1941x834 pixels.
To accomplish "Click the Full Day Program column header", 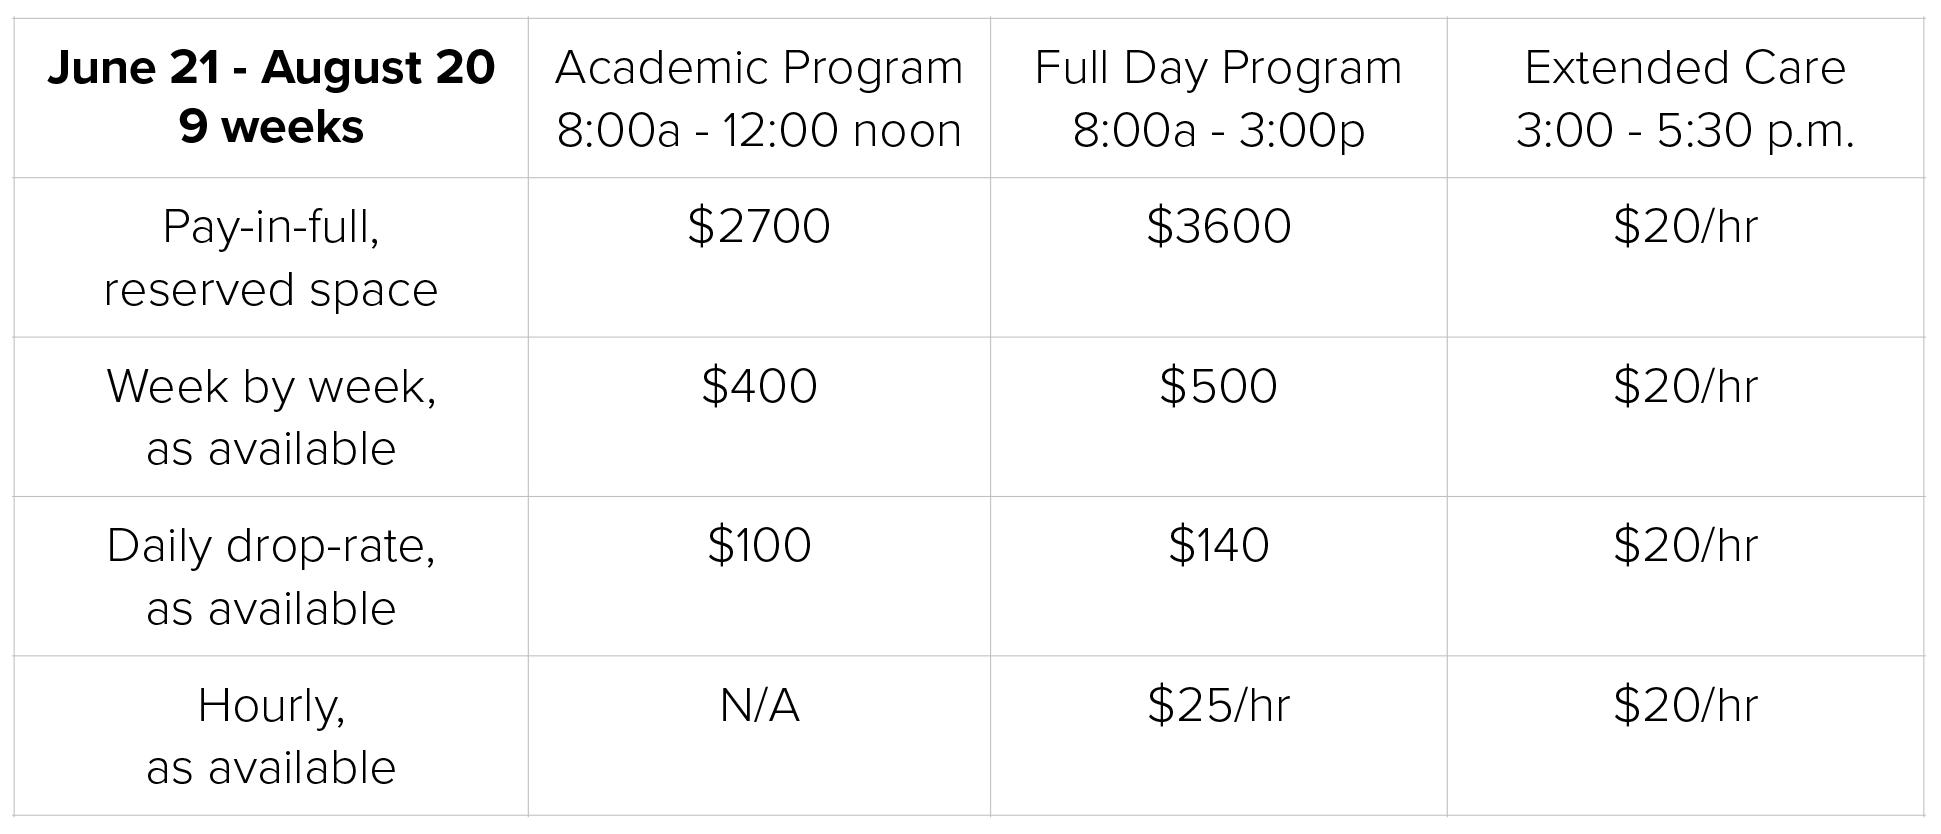I will pyautogui.click(x=1218, y=97).
